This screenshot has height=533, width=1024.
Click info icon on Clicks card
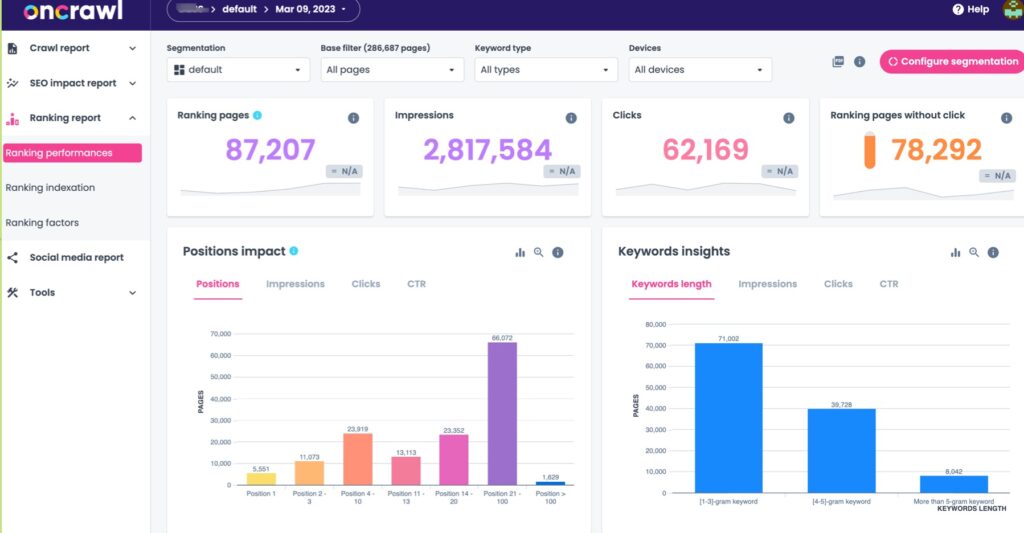tap(788, 118)
